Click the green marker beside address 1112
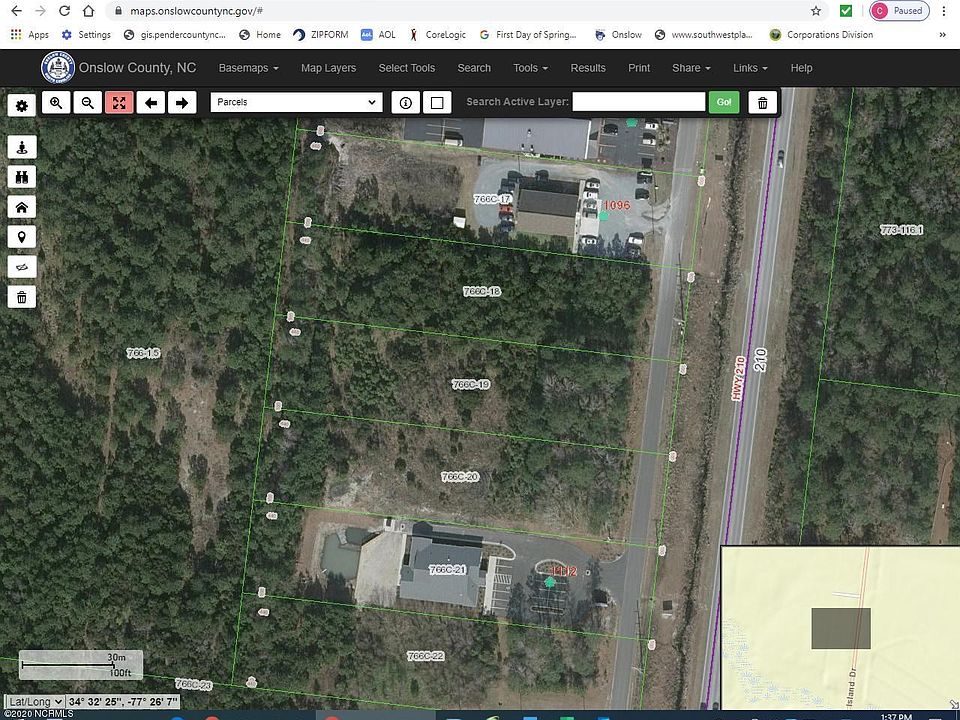Viewport: 960px width, 720px height. pyautogui.click(x=550, y=582)
